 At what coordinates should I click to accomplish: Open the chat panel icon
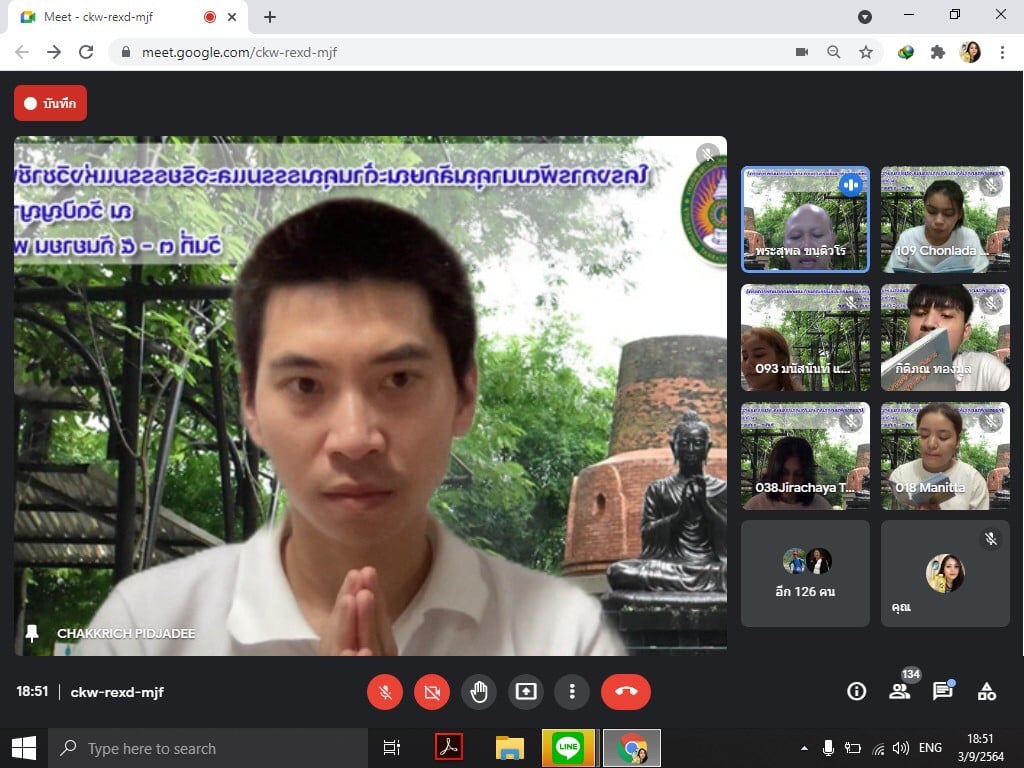pos(942,691)
